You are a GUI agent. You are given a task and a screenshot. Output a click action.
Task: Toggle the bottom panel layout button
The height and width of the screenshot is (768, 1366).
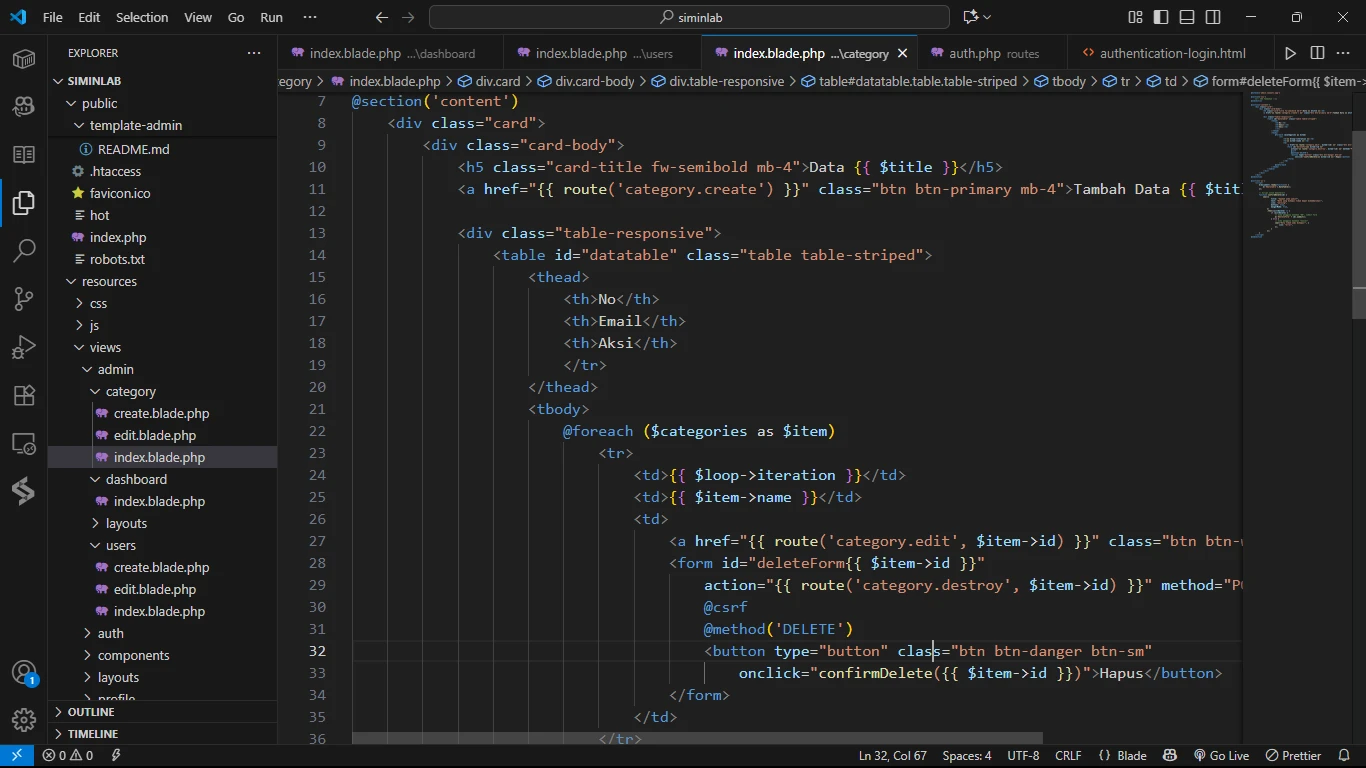click(x=1187, y=17)
